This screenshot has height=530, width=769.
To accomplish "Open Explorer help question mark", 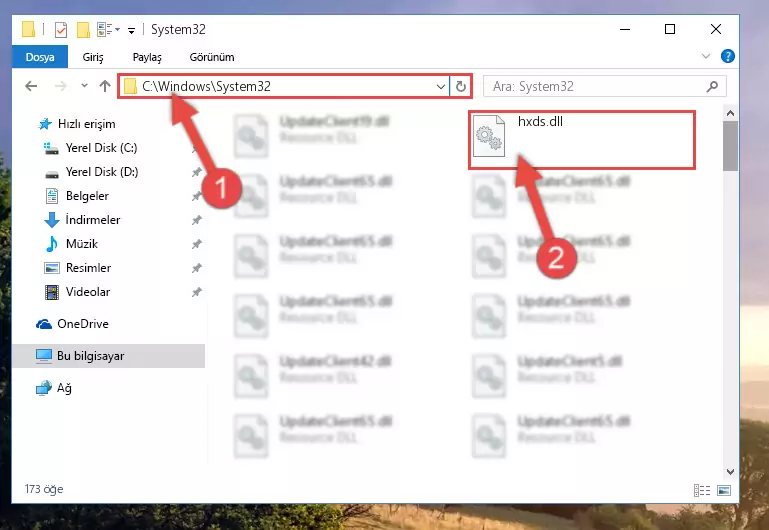I will point(727,56).
